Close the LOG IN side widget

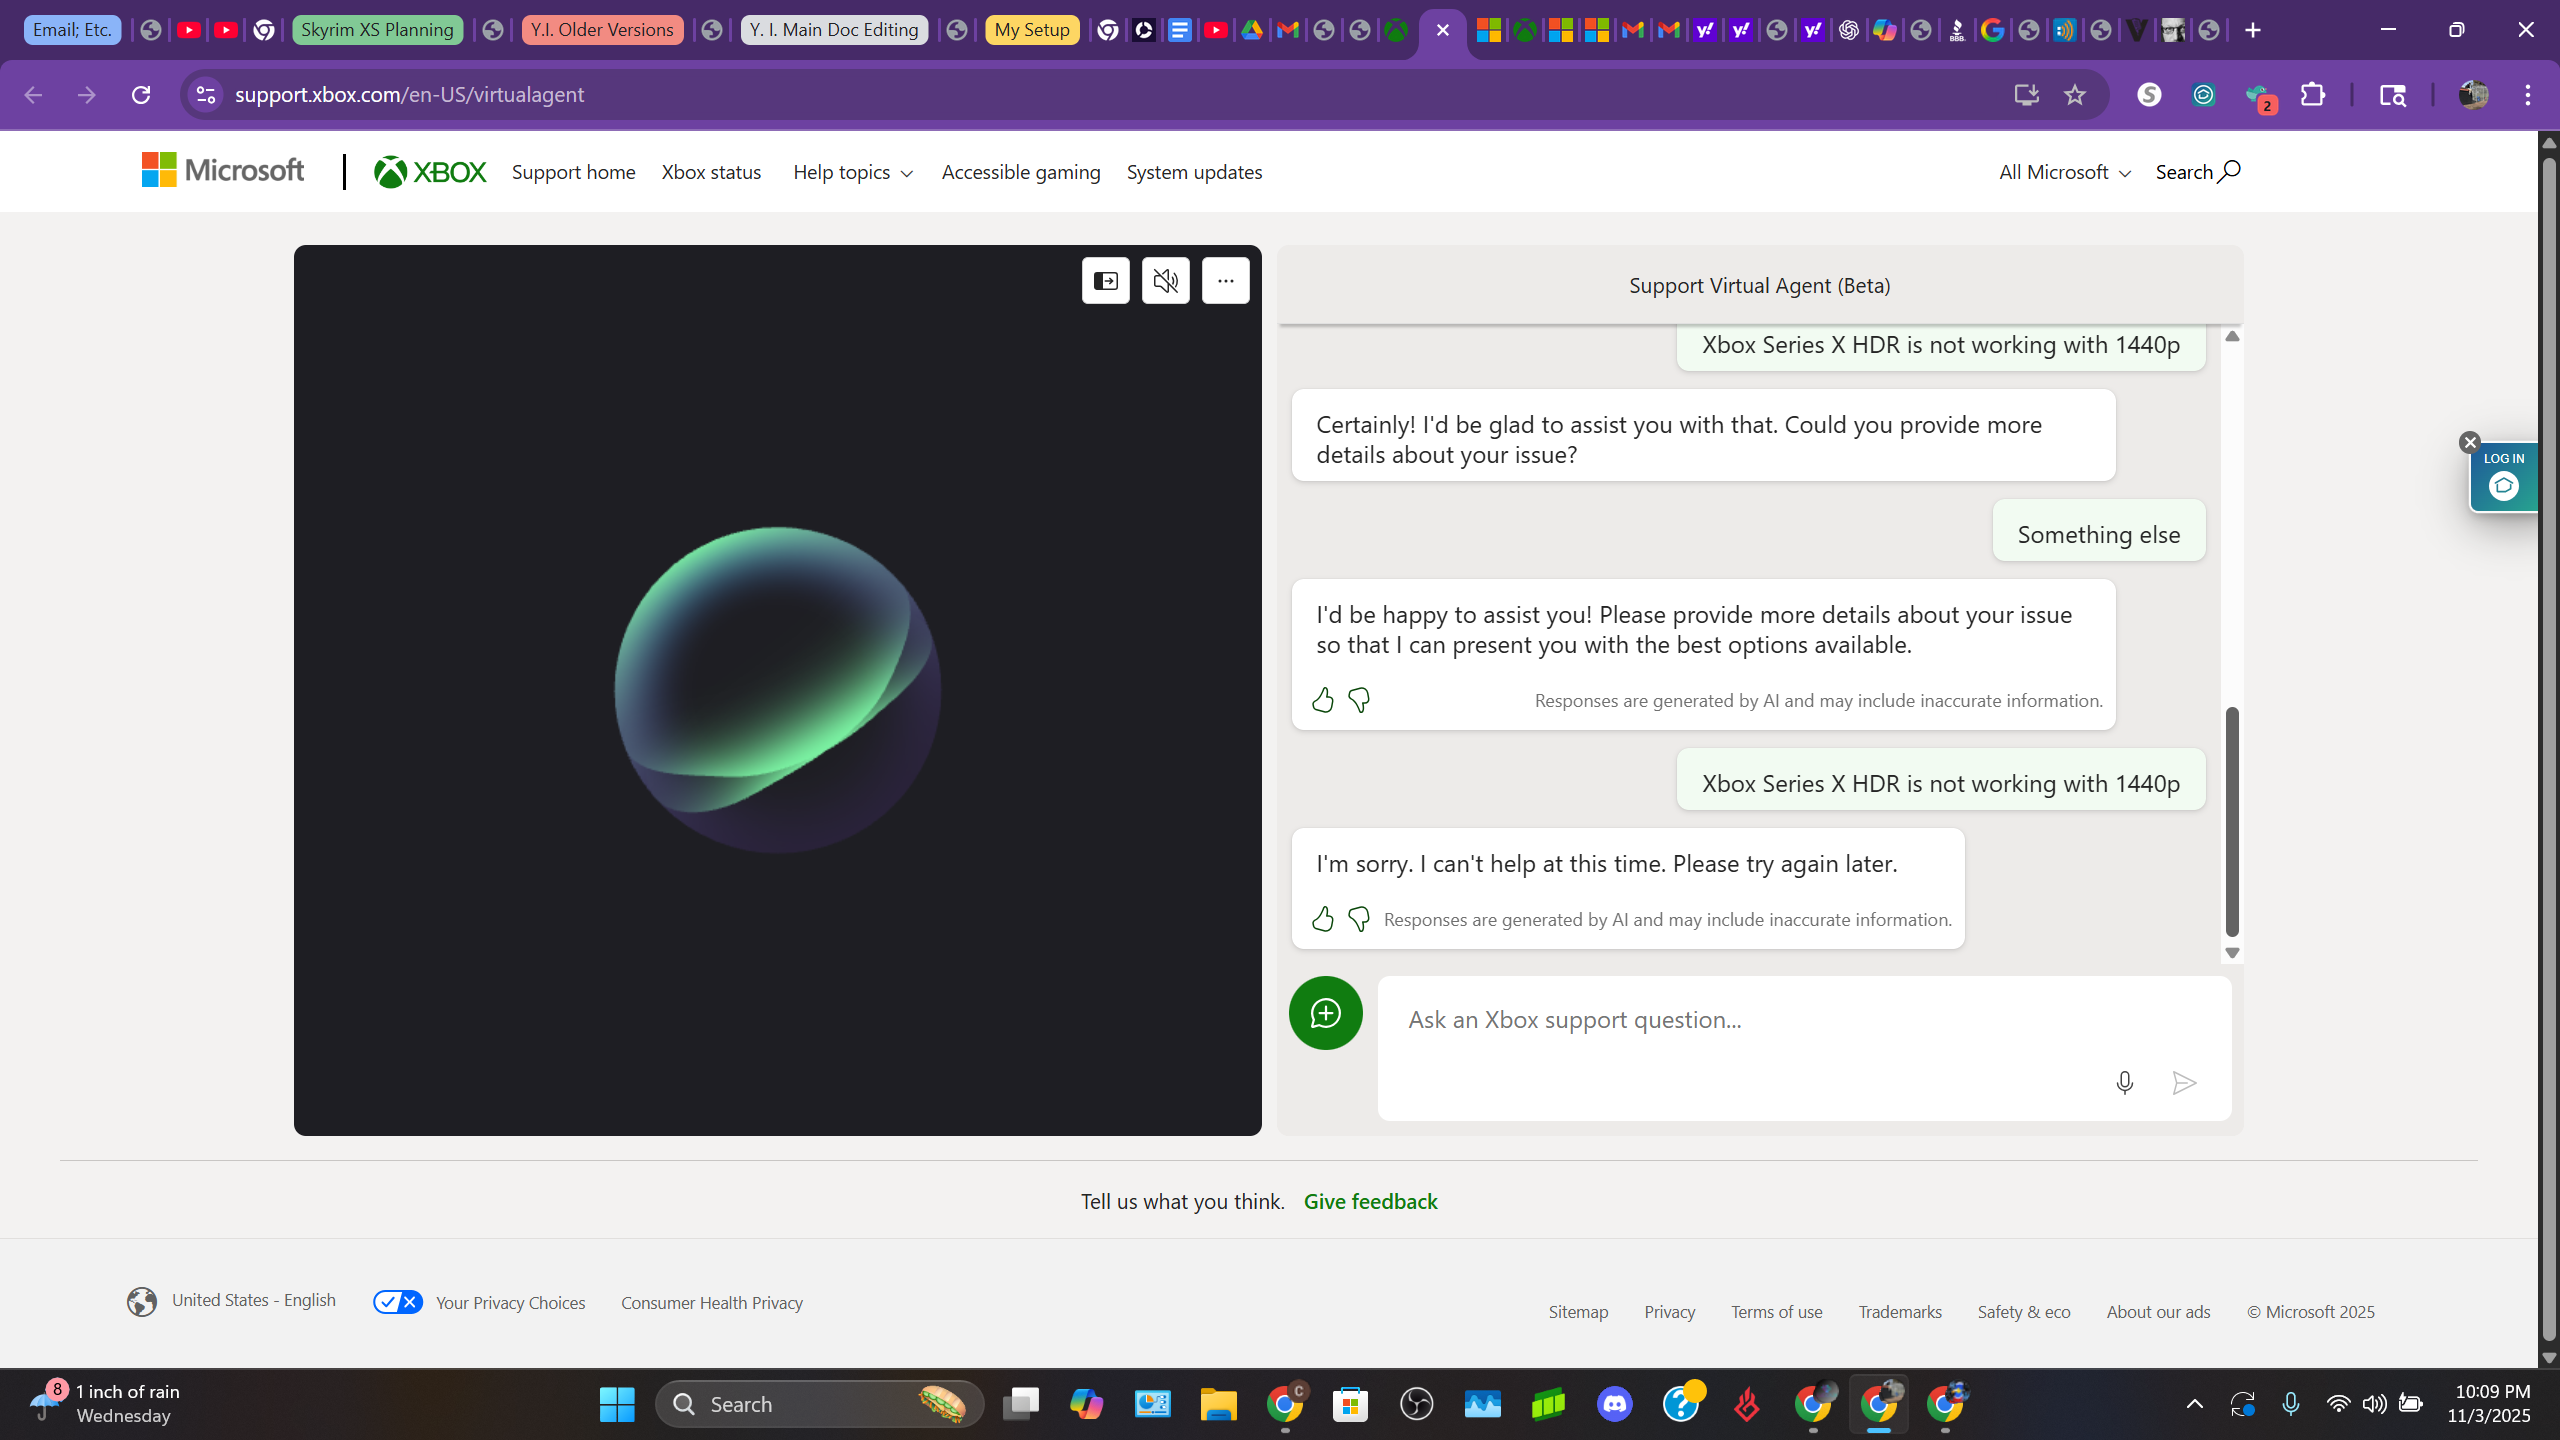[x=2470, y=442]
